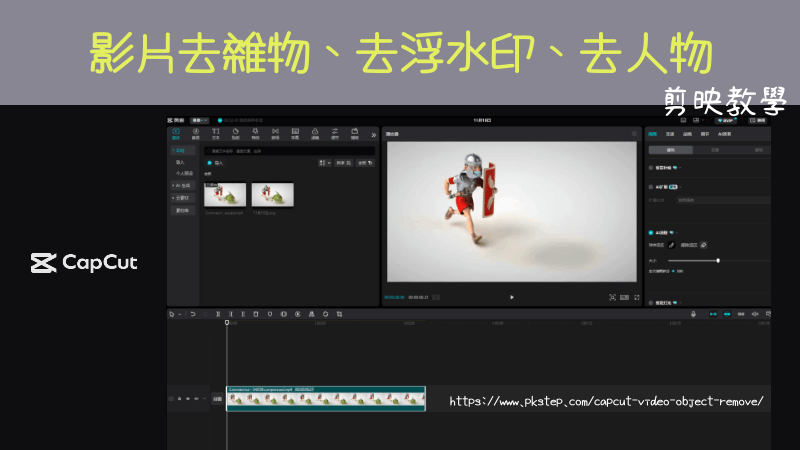Select the second png image thumbnail
The height and width of the screenshot is (450, 800).
(272, 195)
